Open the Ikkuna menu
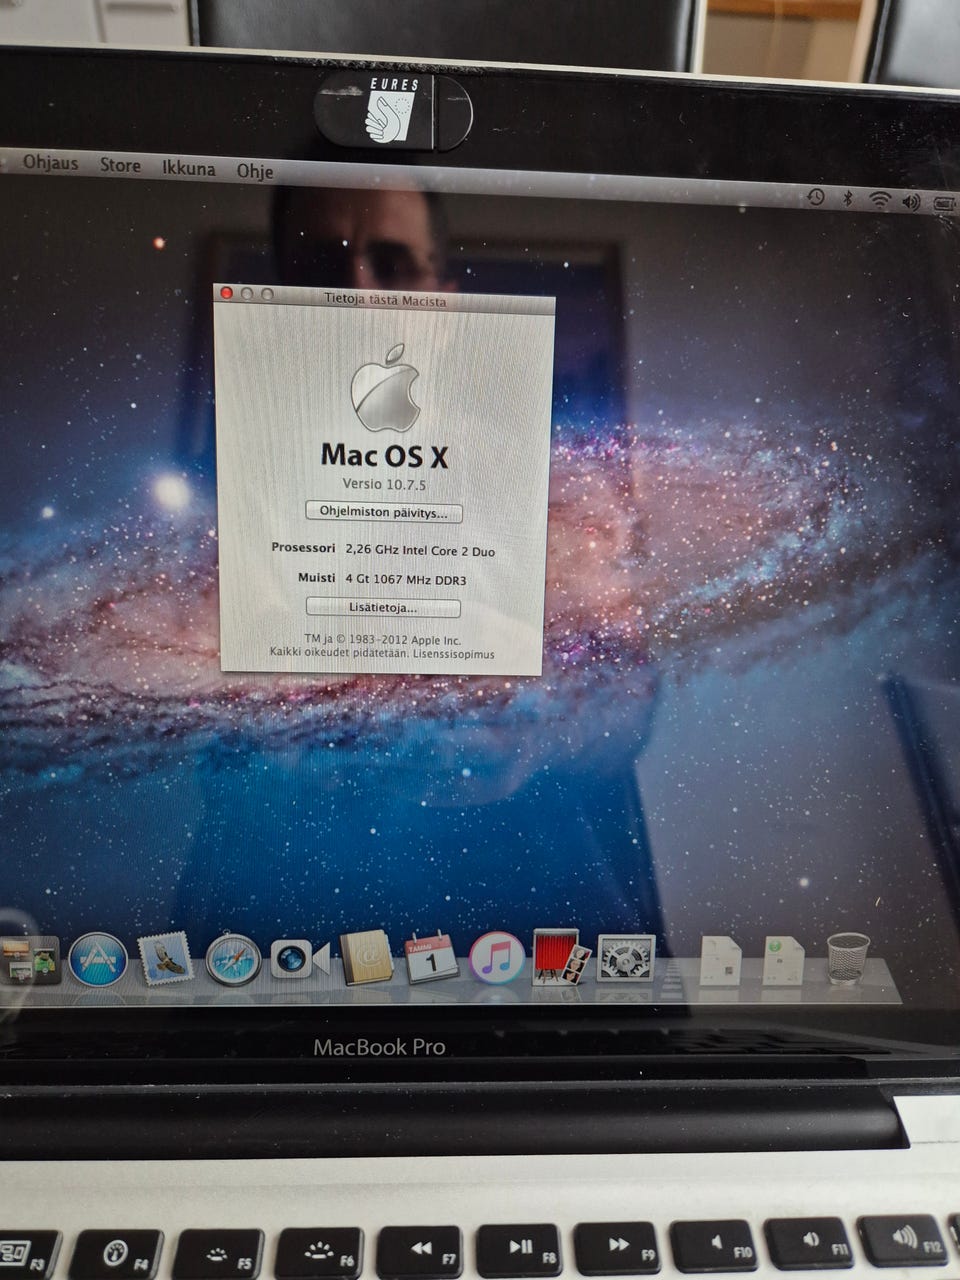The width and height of the screenshot is (960, 1280). pyautogui.click(x=189, y=168)
